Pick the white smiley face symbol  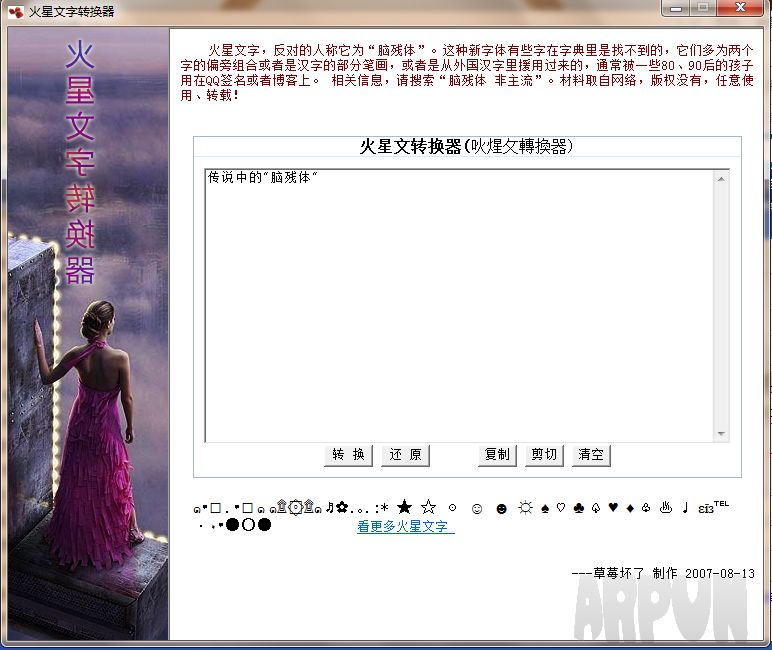coord(477,509)
